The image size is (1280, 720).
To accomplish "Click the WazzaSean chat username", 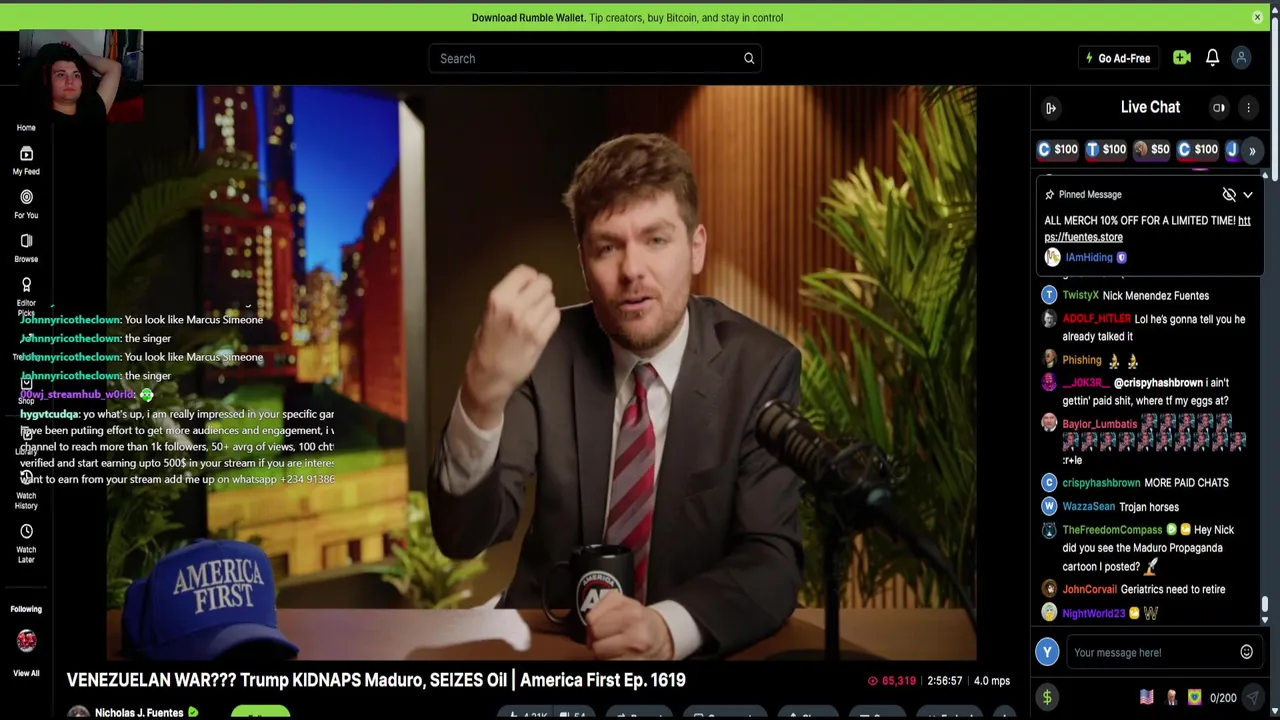I will pyautogui.click(x=1088, y=507).
